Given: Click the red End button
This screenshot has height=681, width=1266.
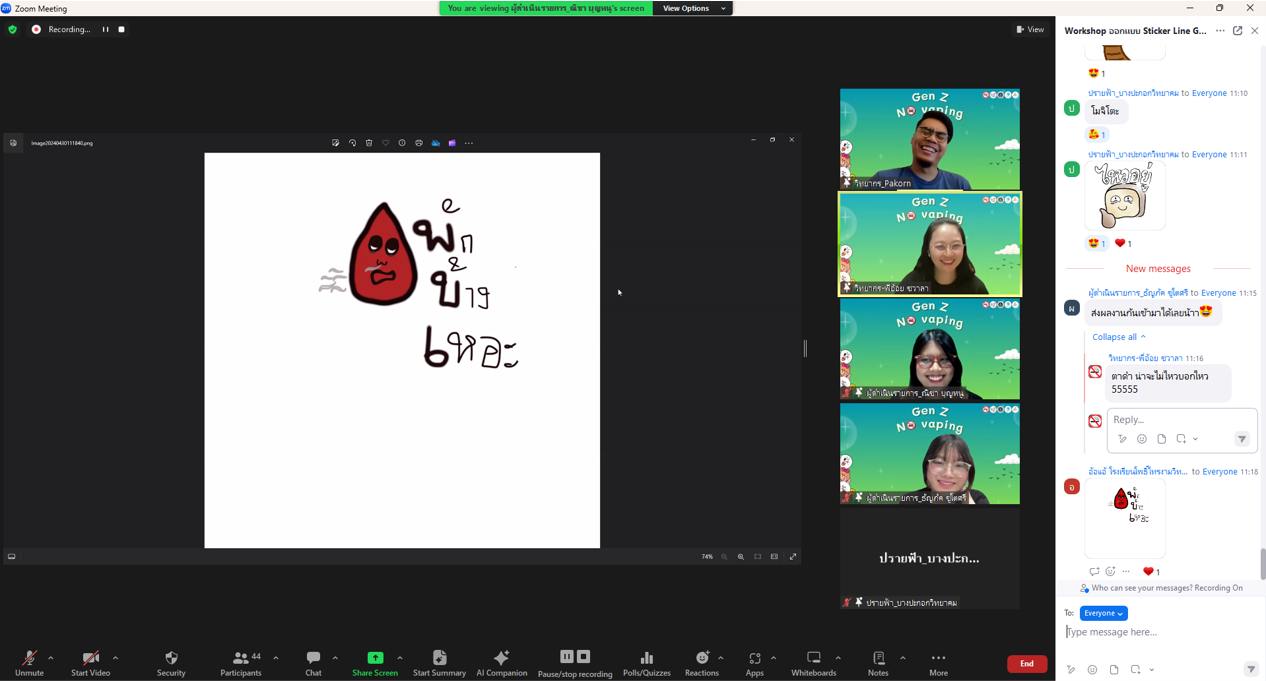Looking at the screenshot, I should pos(1026,663).
